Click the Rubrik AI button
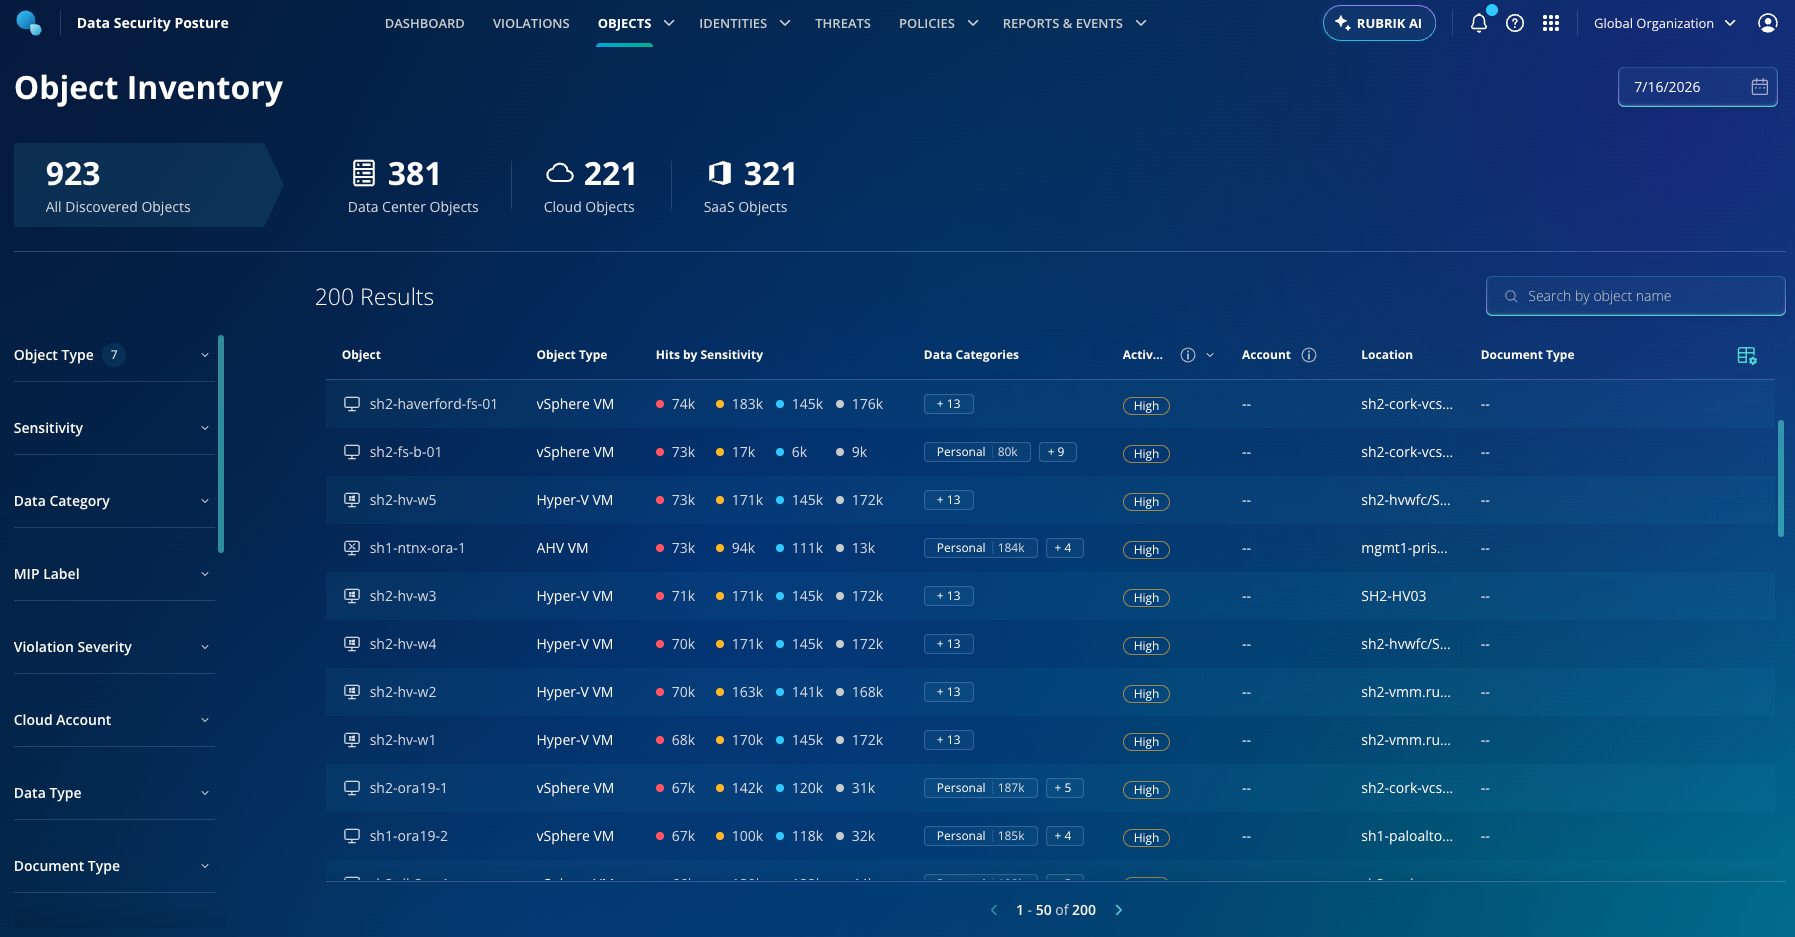 click(1379, 23)
